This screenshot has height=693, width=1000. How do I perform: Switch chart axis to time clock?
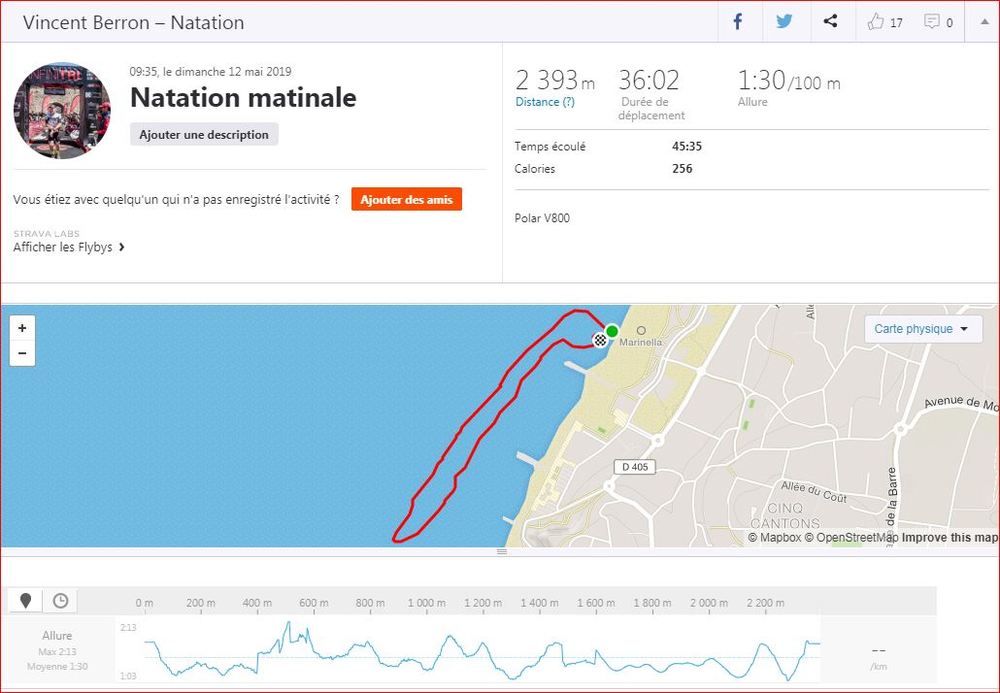click(61, 600)
